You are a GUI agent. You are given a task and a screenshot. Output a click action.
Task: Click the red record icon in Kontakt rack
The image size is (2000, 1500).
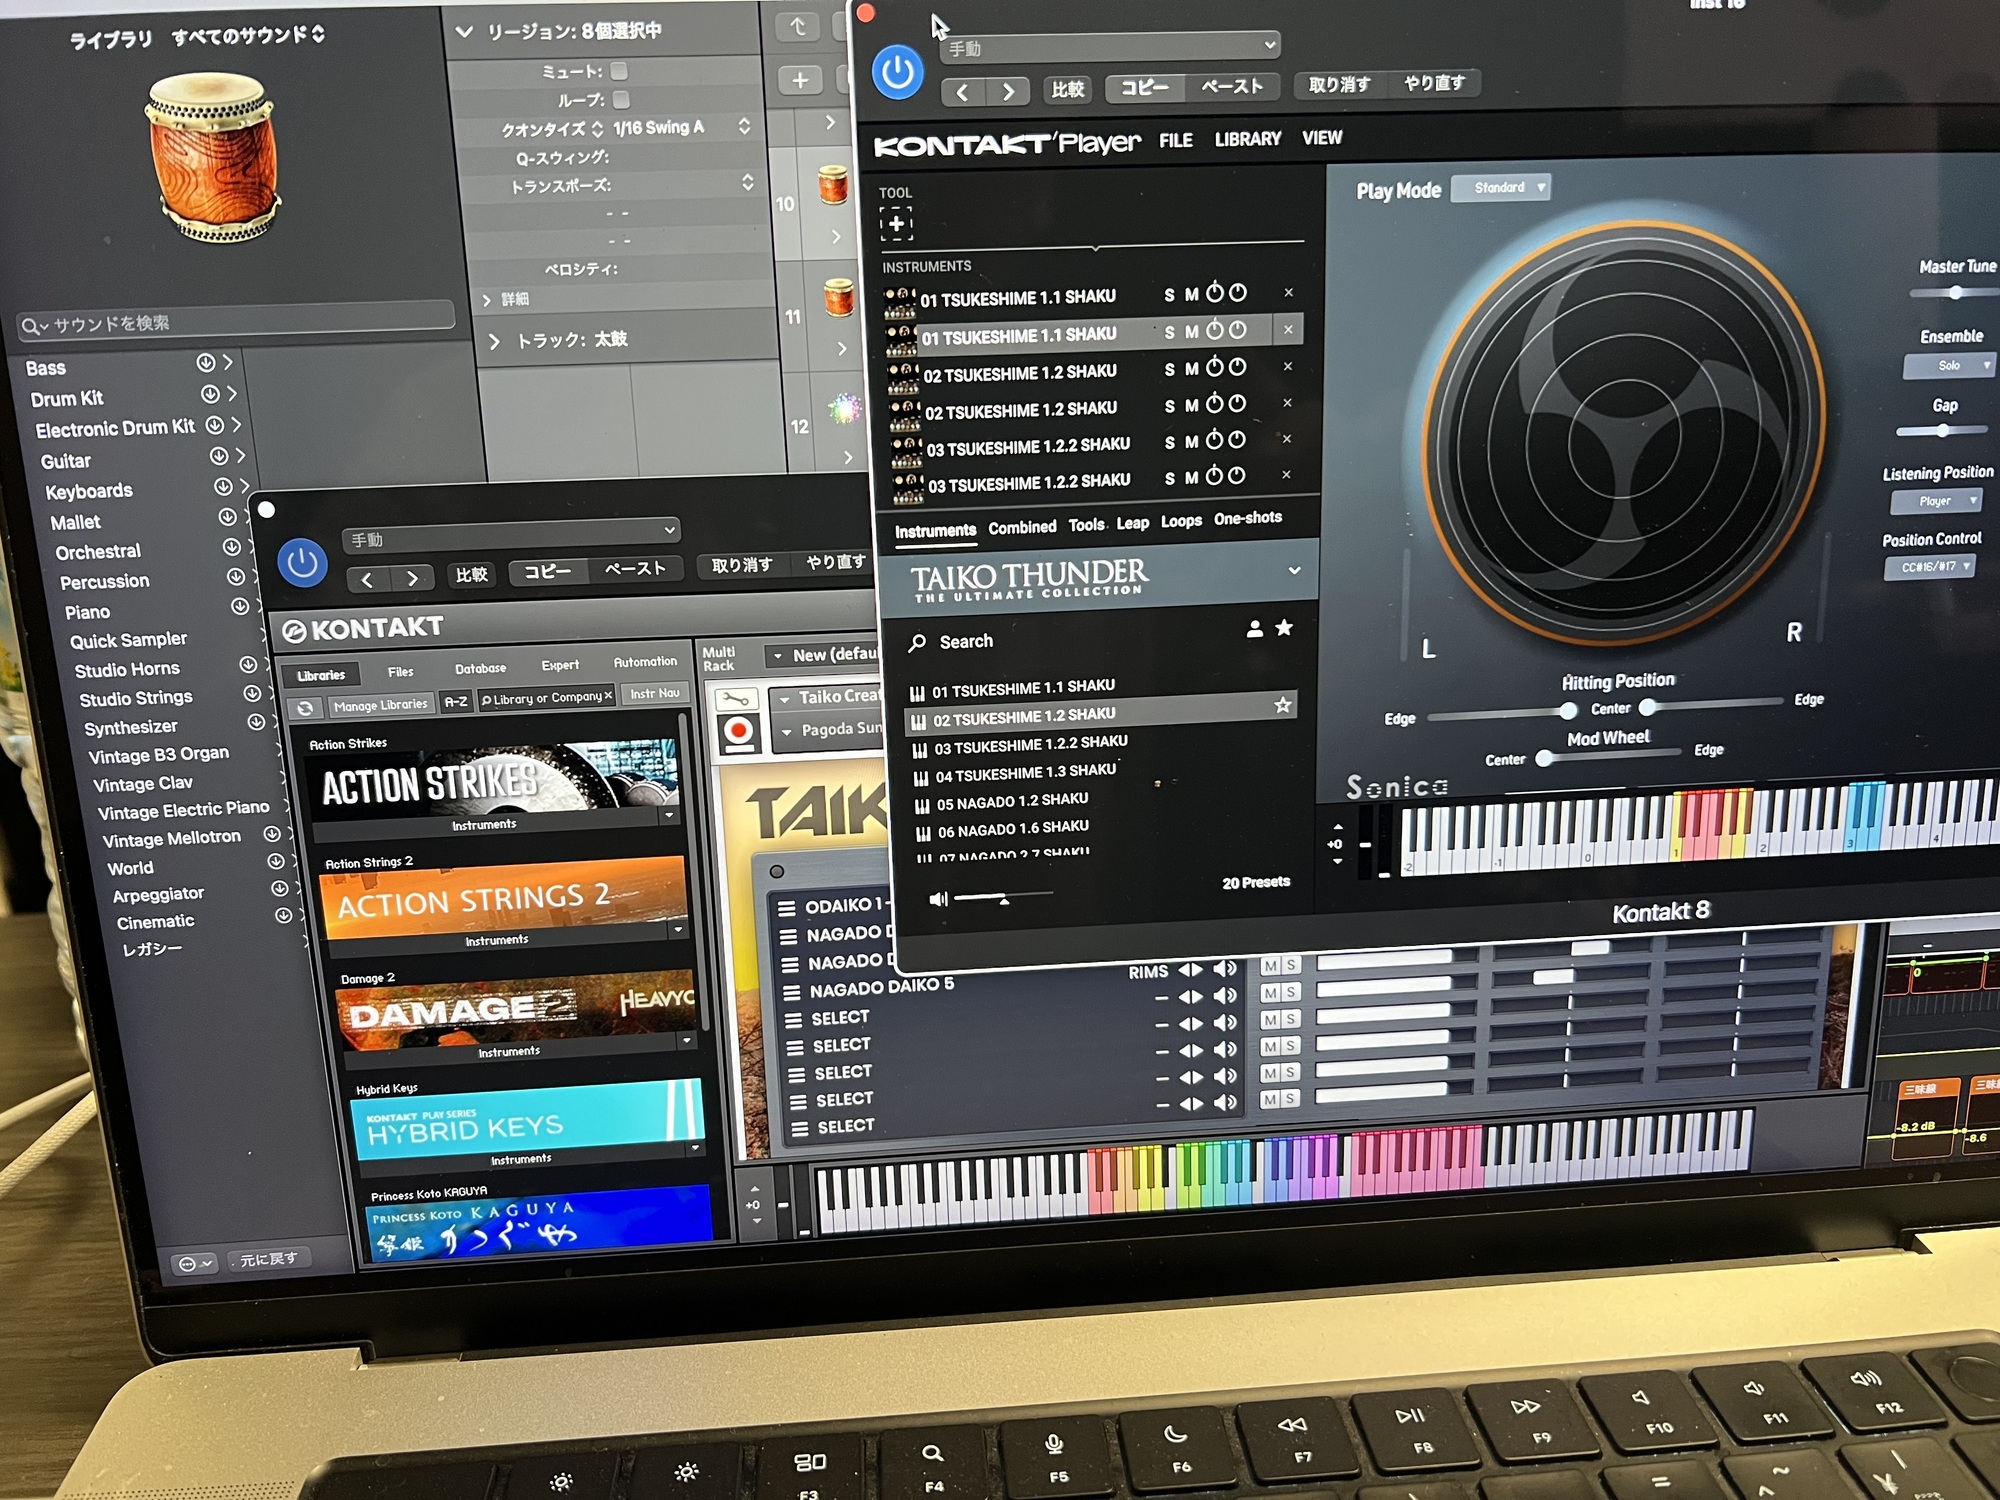tap(738, 733)
